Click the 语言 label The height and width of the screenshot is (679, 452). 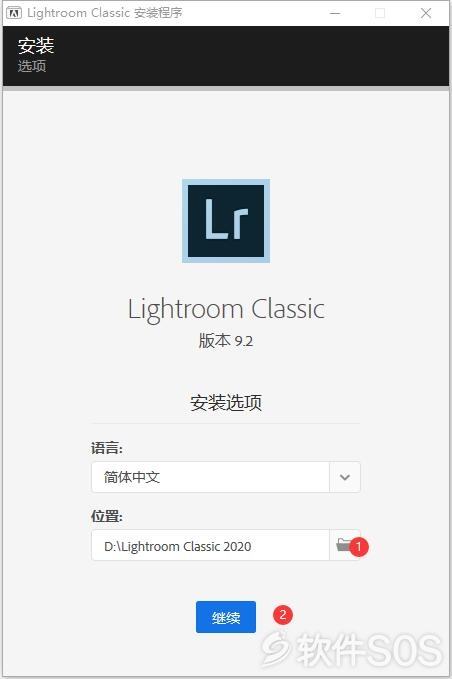click(107, 448)
